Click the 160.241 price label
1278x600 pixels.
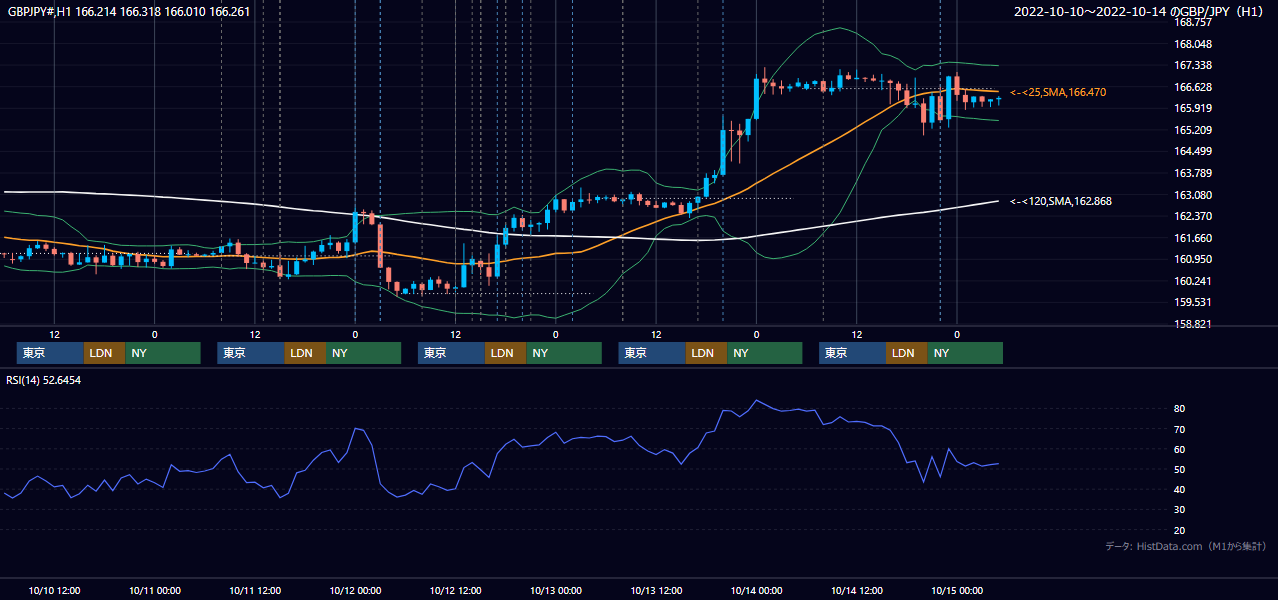click(1192, 281)
